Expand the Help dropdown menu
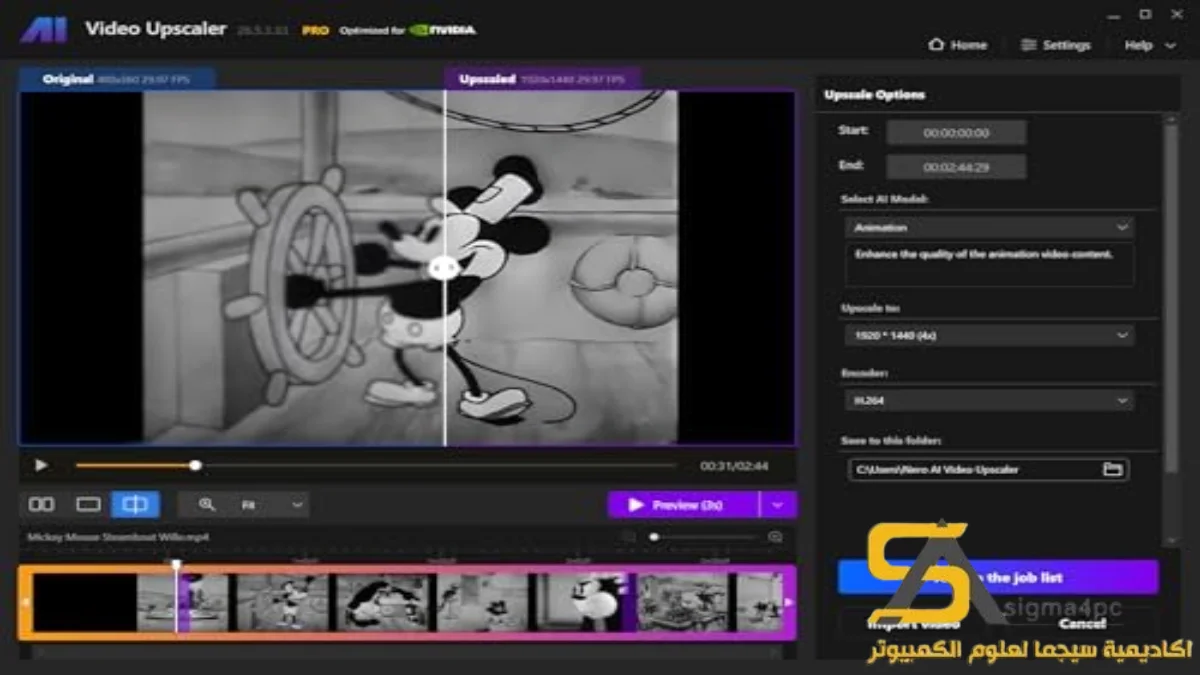The height and width of the screenshot is (675, 1200). click(x=1150, y=45)
